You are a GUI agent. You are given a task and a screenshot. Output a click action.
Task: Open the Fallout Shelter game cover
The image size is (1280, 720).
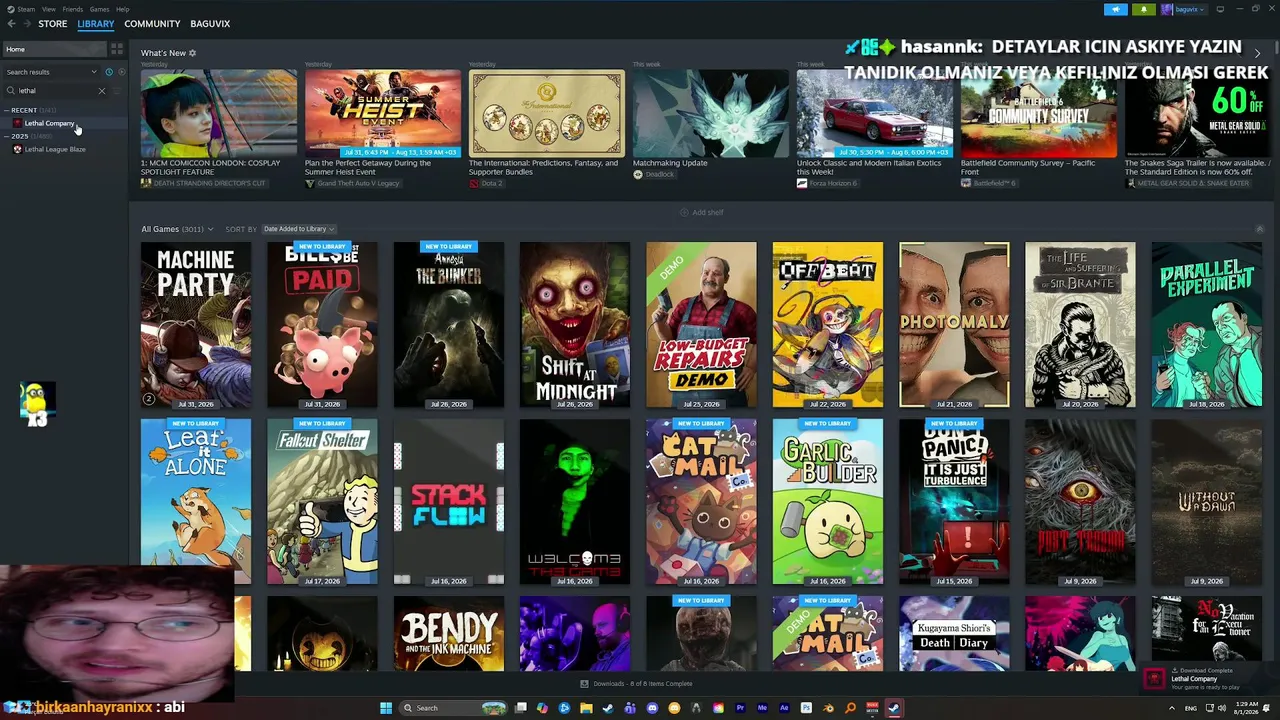pos(322,502)
